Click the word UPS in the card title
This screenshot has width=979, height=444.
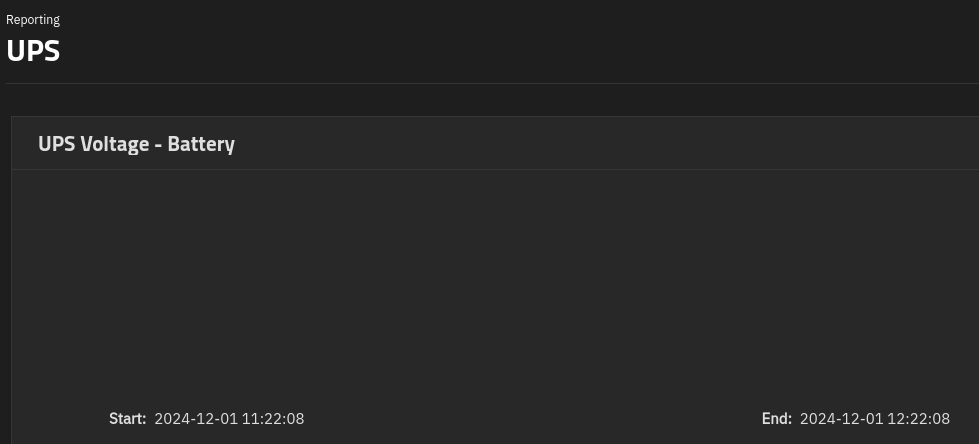pyautogui.click(x=57, y=144)
